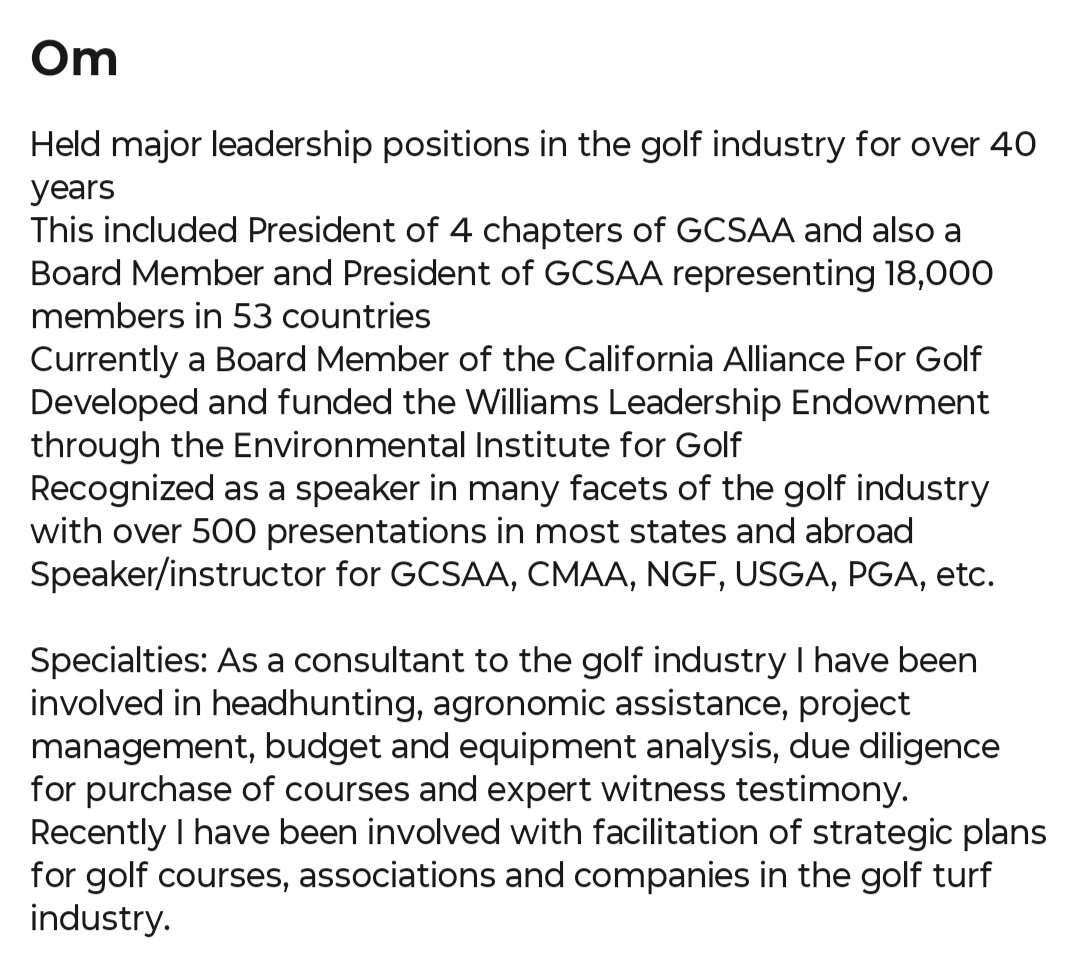
Task: Click the "Specialties:" label
Action: [118, 661]
